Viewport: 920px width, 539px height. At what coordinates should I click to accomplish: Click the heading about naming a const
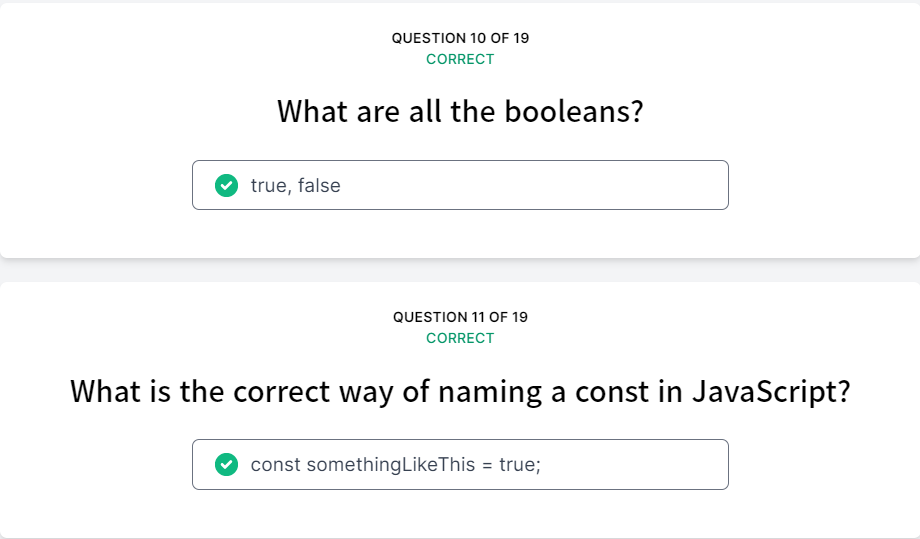460,390
